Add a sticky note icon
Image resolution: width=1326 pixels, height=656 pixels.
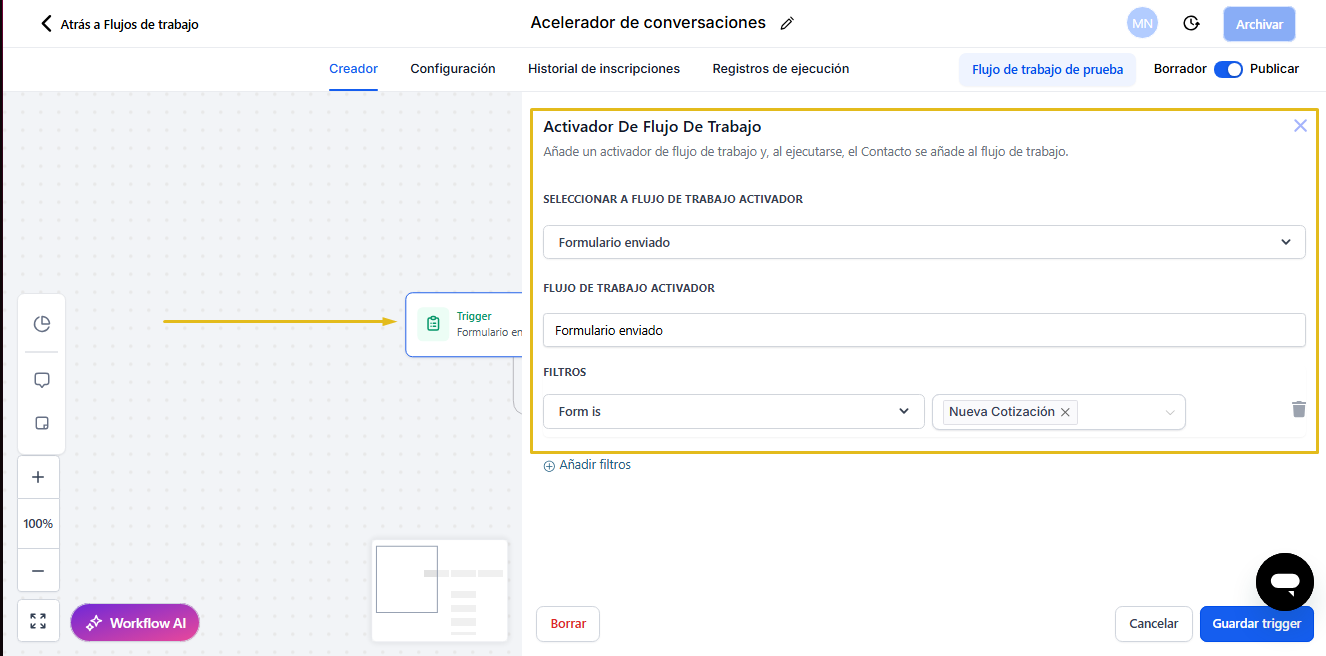coord(42,423)
